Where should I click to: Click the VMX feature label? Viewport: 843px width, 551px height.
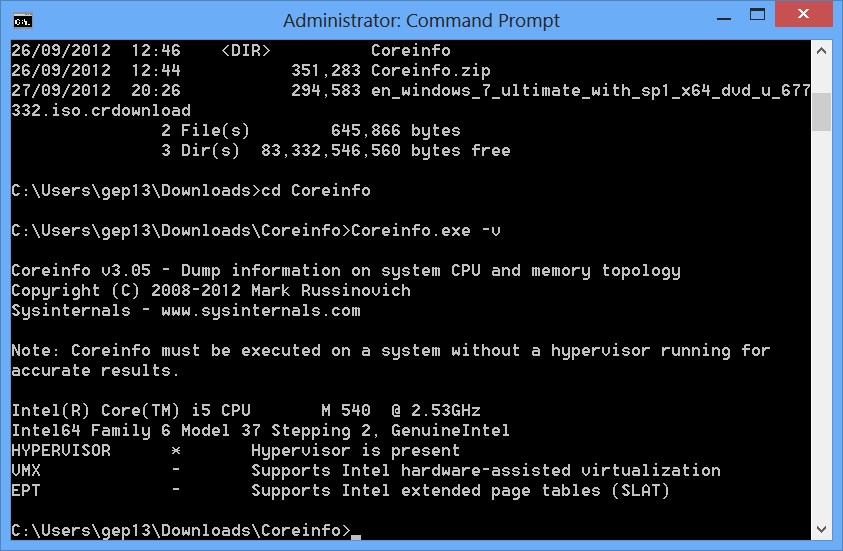click(26, 470)
